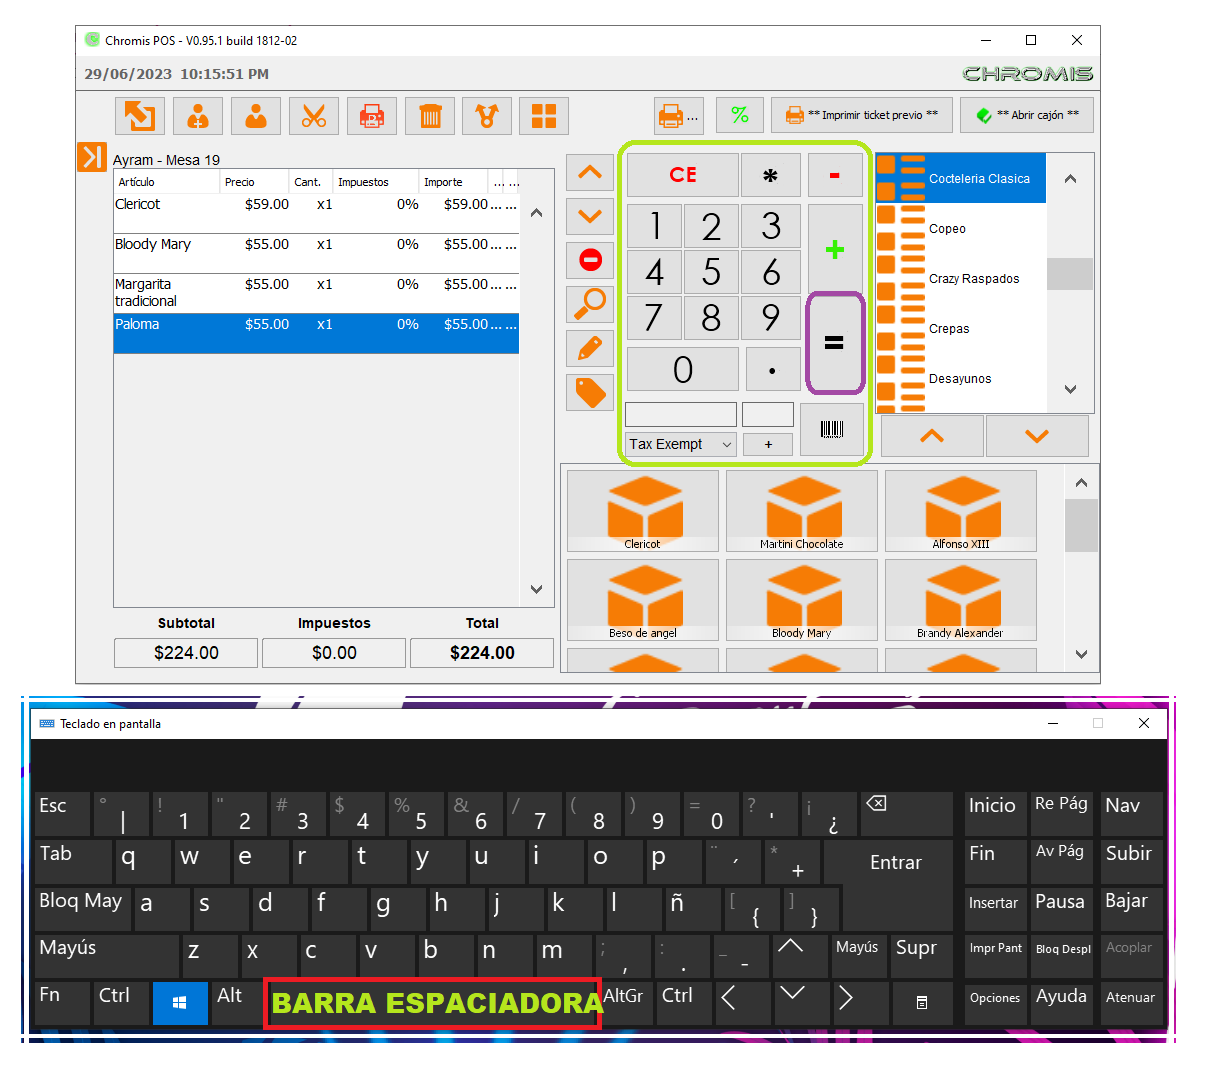Viewport: 1218px width, 1072px height.
Task: Click the equals key on keypad
Action: click(x=834, y=343)
